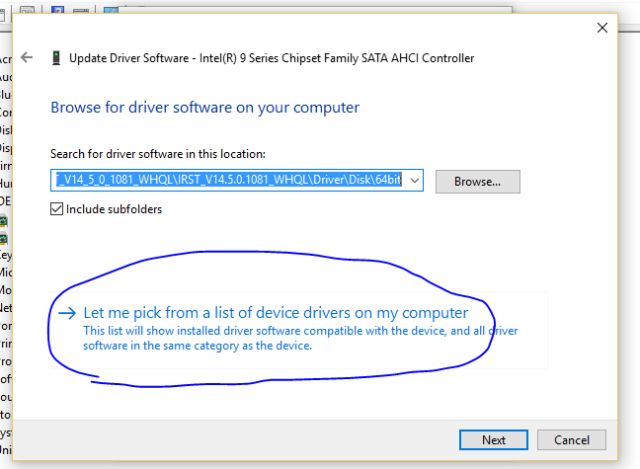The height and width of the screenshot is (469, 640).
Task: Click the toolbar icon right of blue help icon
Action: [82, 11]
